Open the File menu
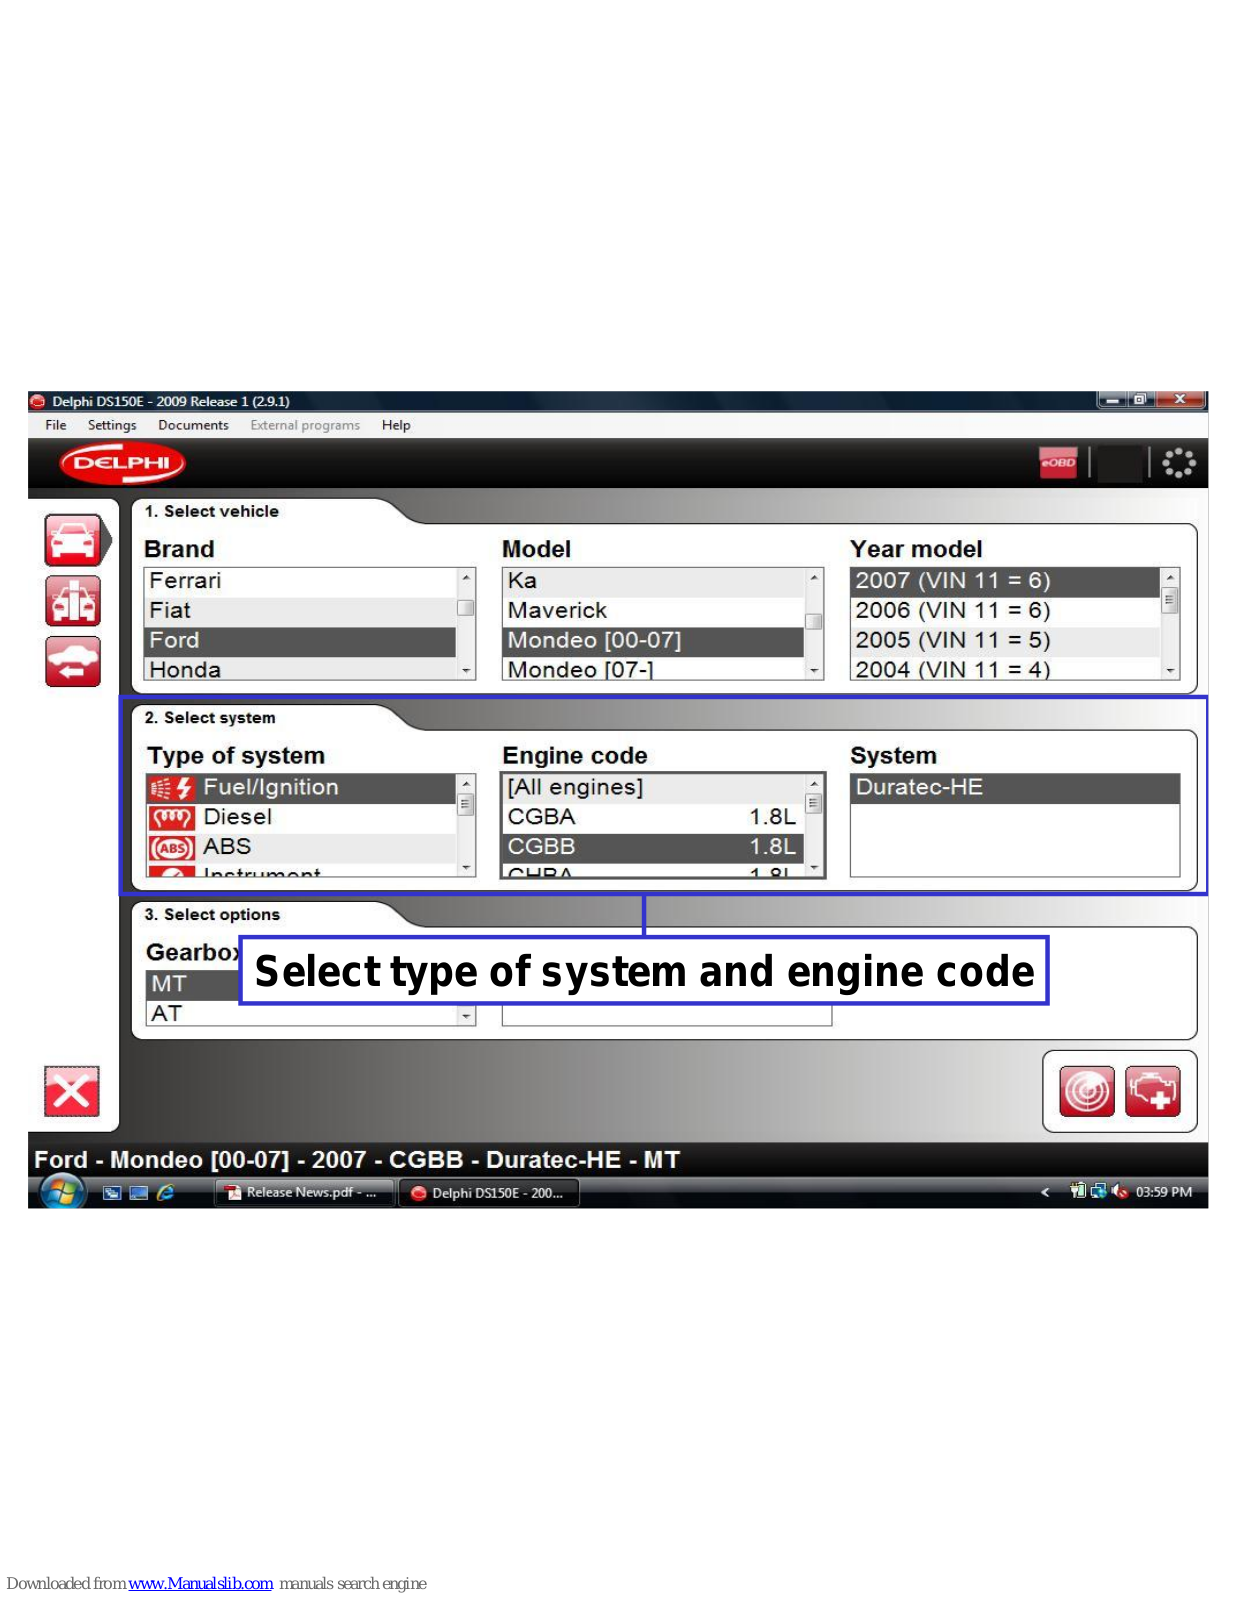 pyautogui.click(x=56, y=425)
